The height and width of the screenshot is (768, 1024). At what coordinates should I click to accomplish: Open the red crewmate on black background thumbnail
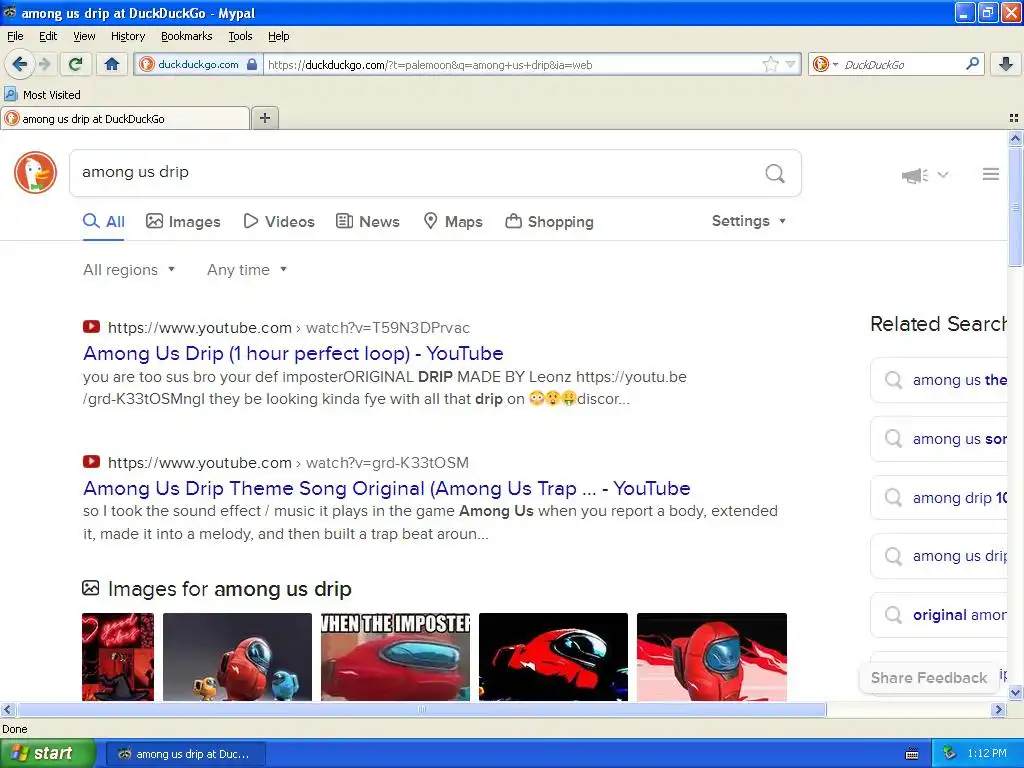[554, 656]
